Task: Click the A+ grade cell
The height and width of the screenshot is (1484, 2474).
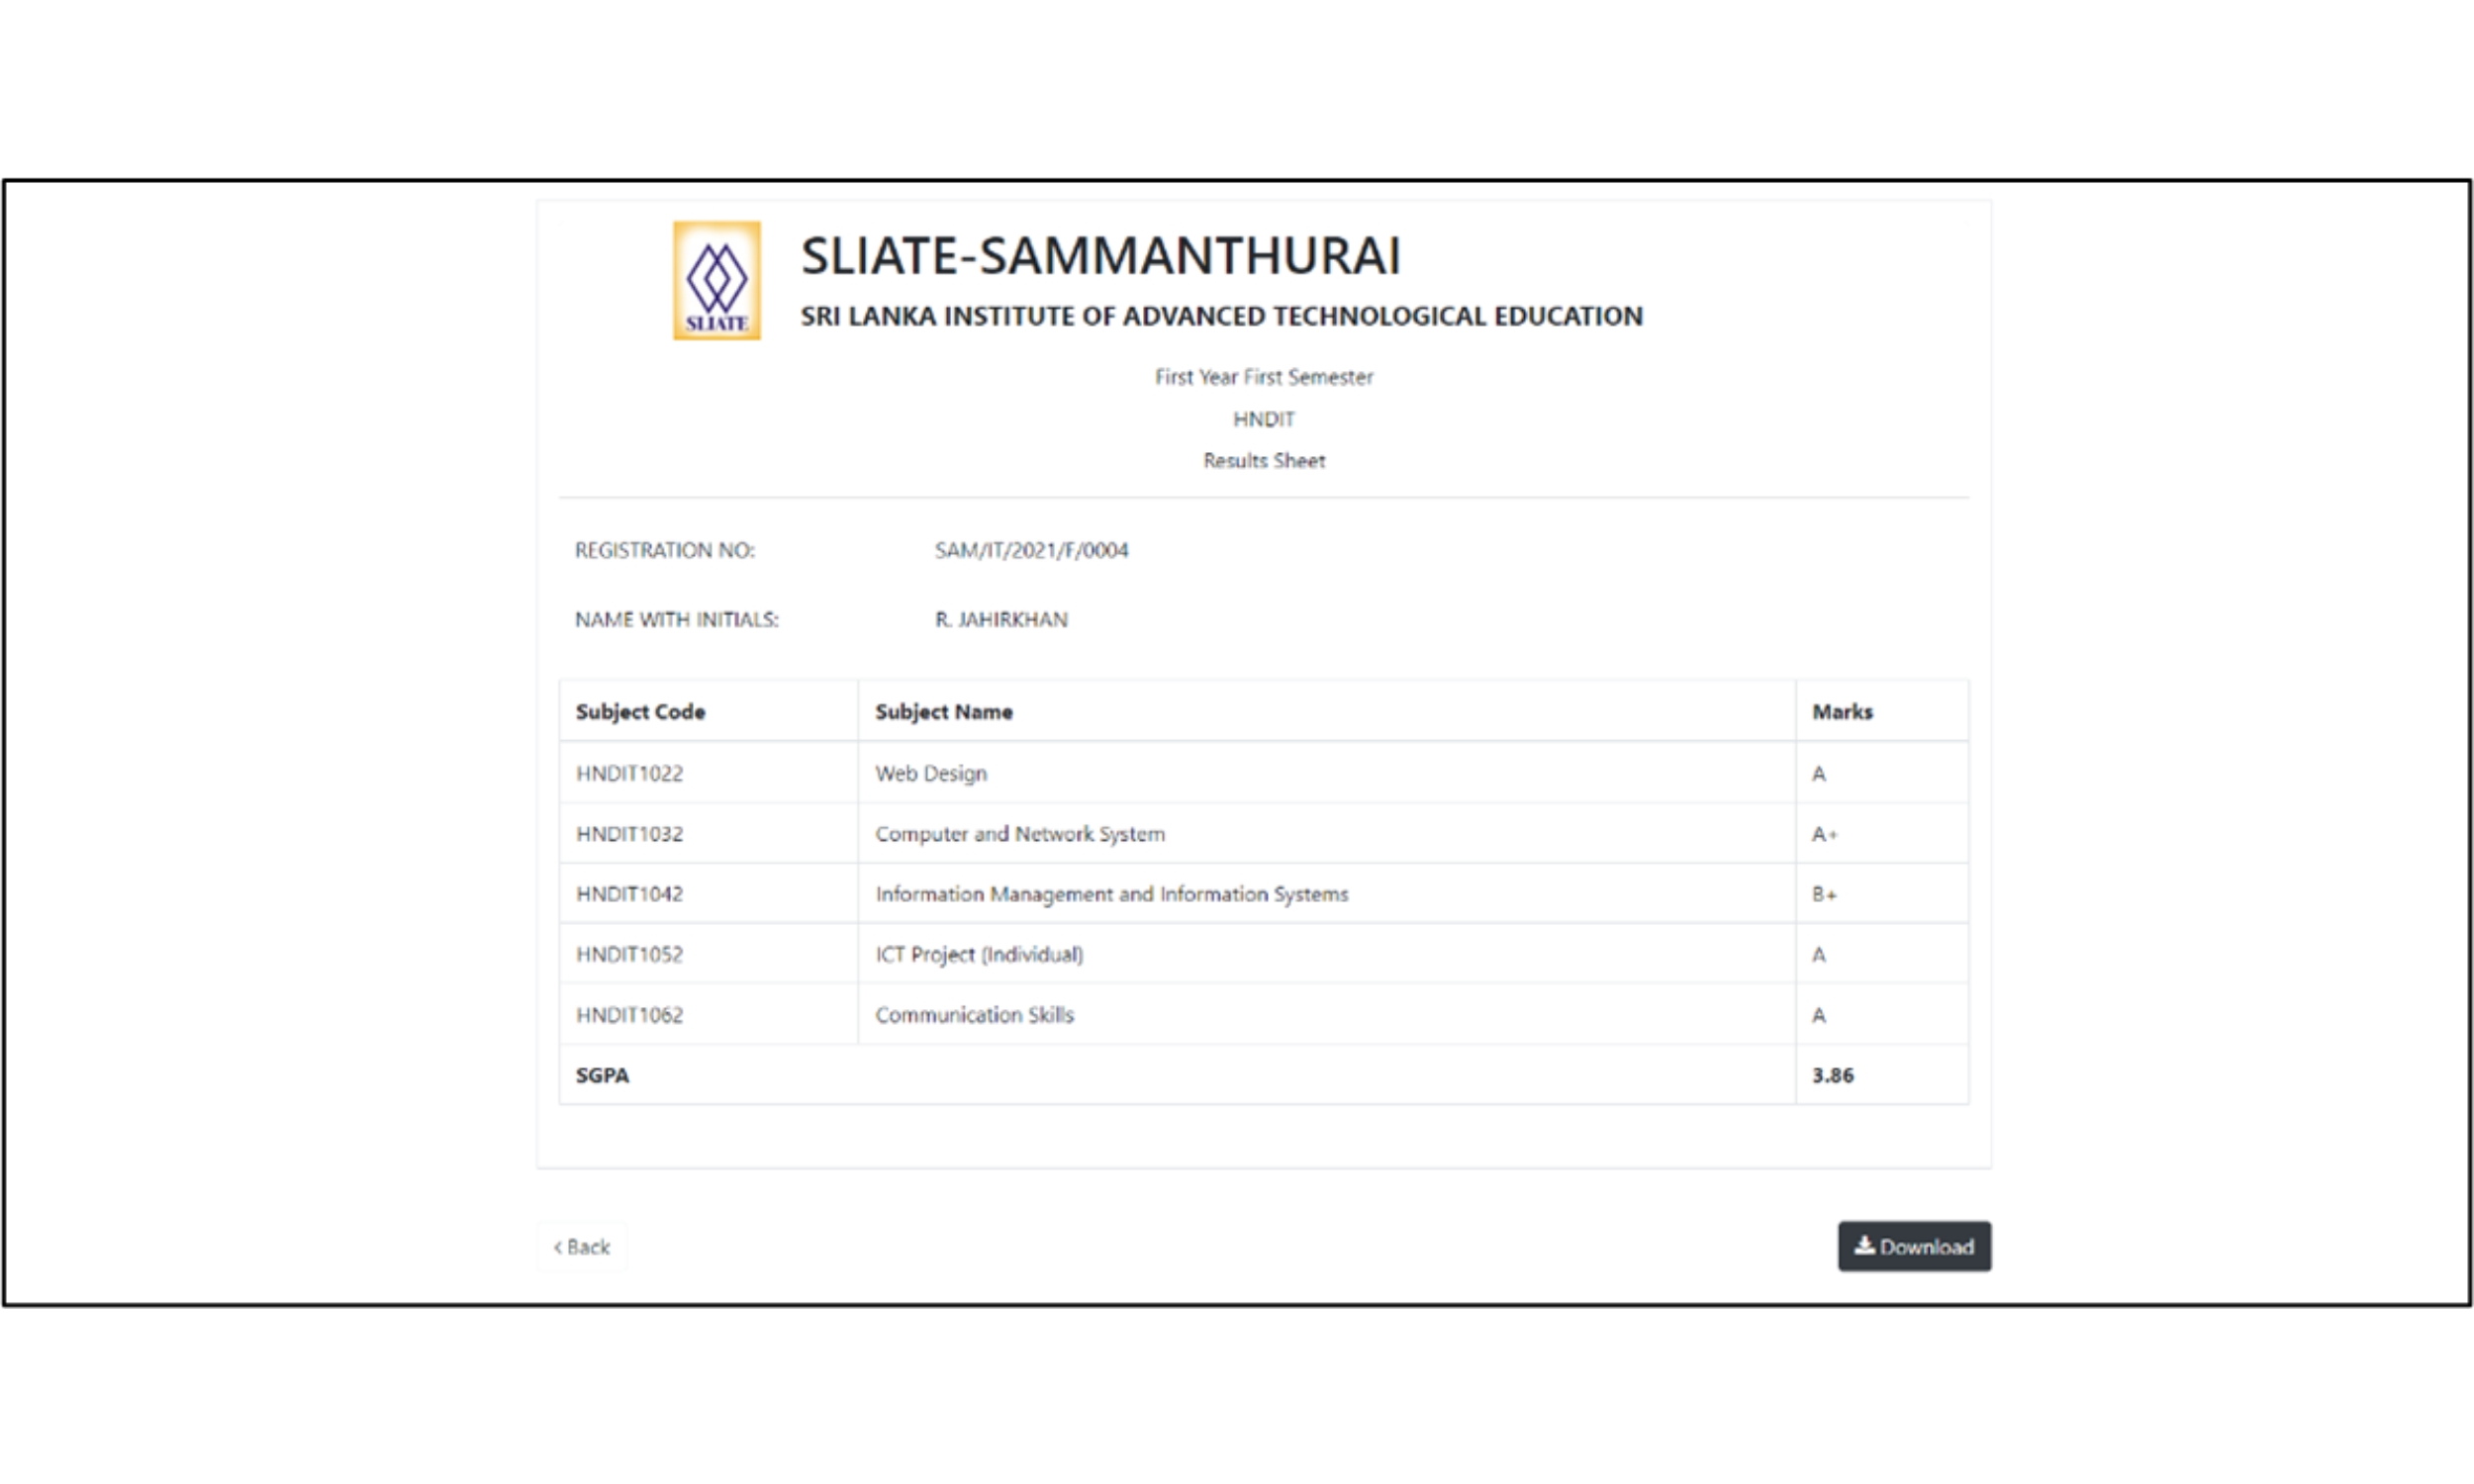Action: (1824, 834)
